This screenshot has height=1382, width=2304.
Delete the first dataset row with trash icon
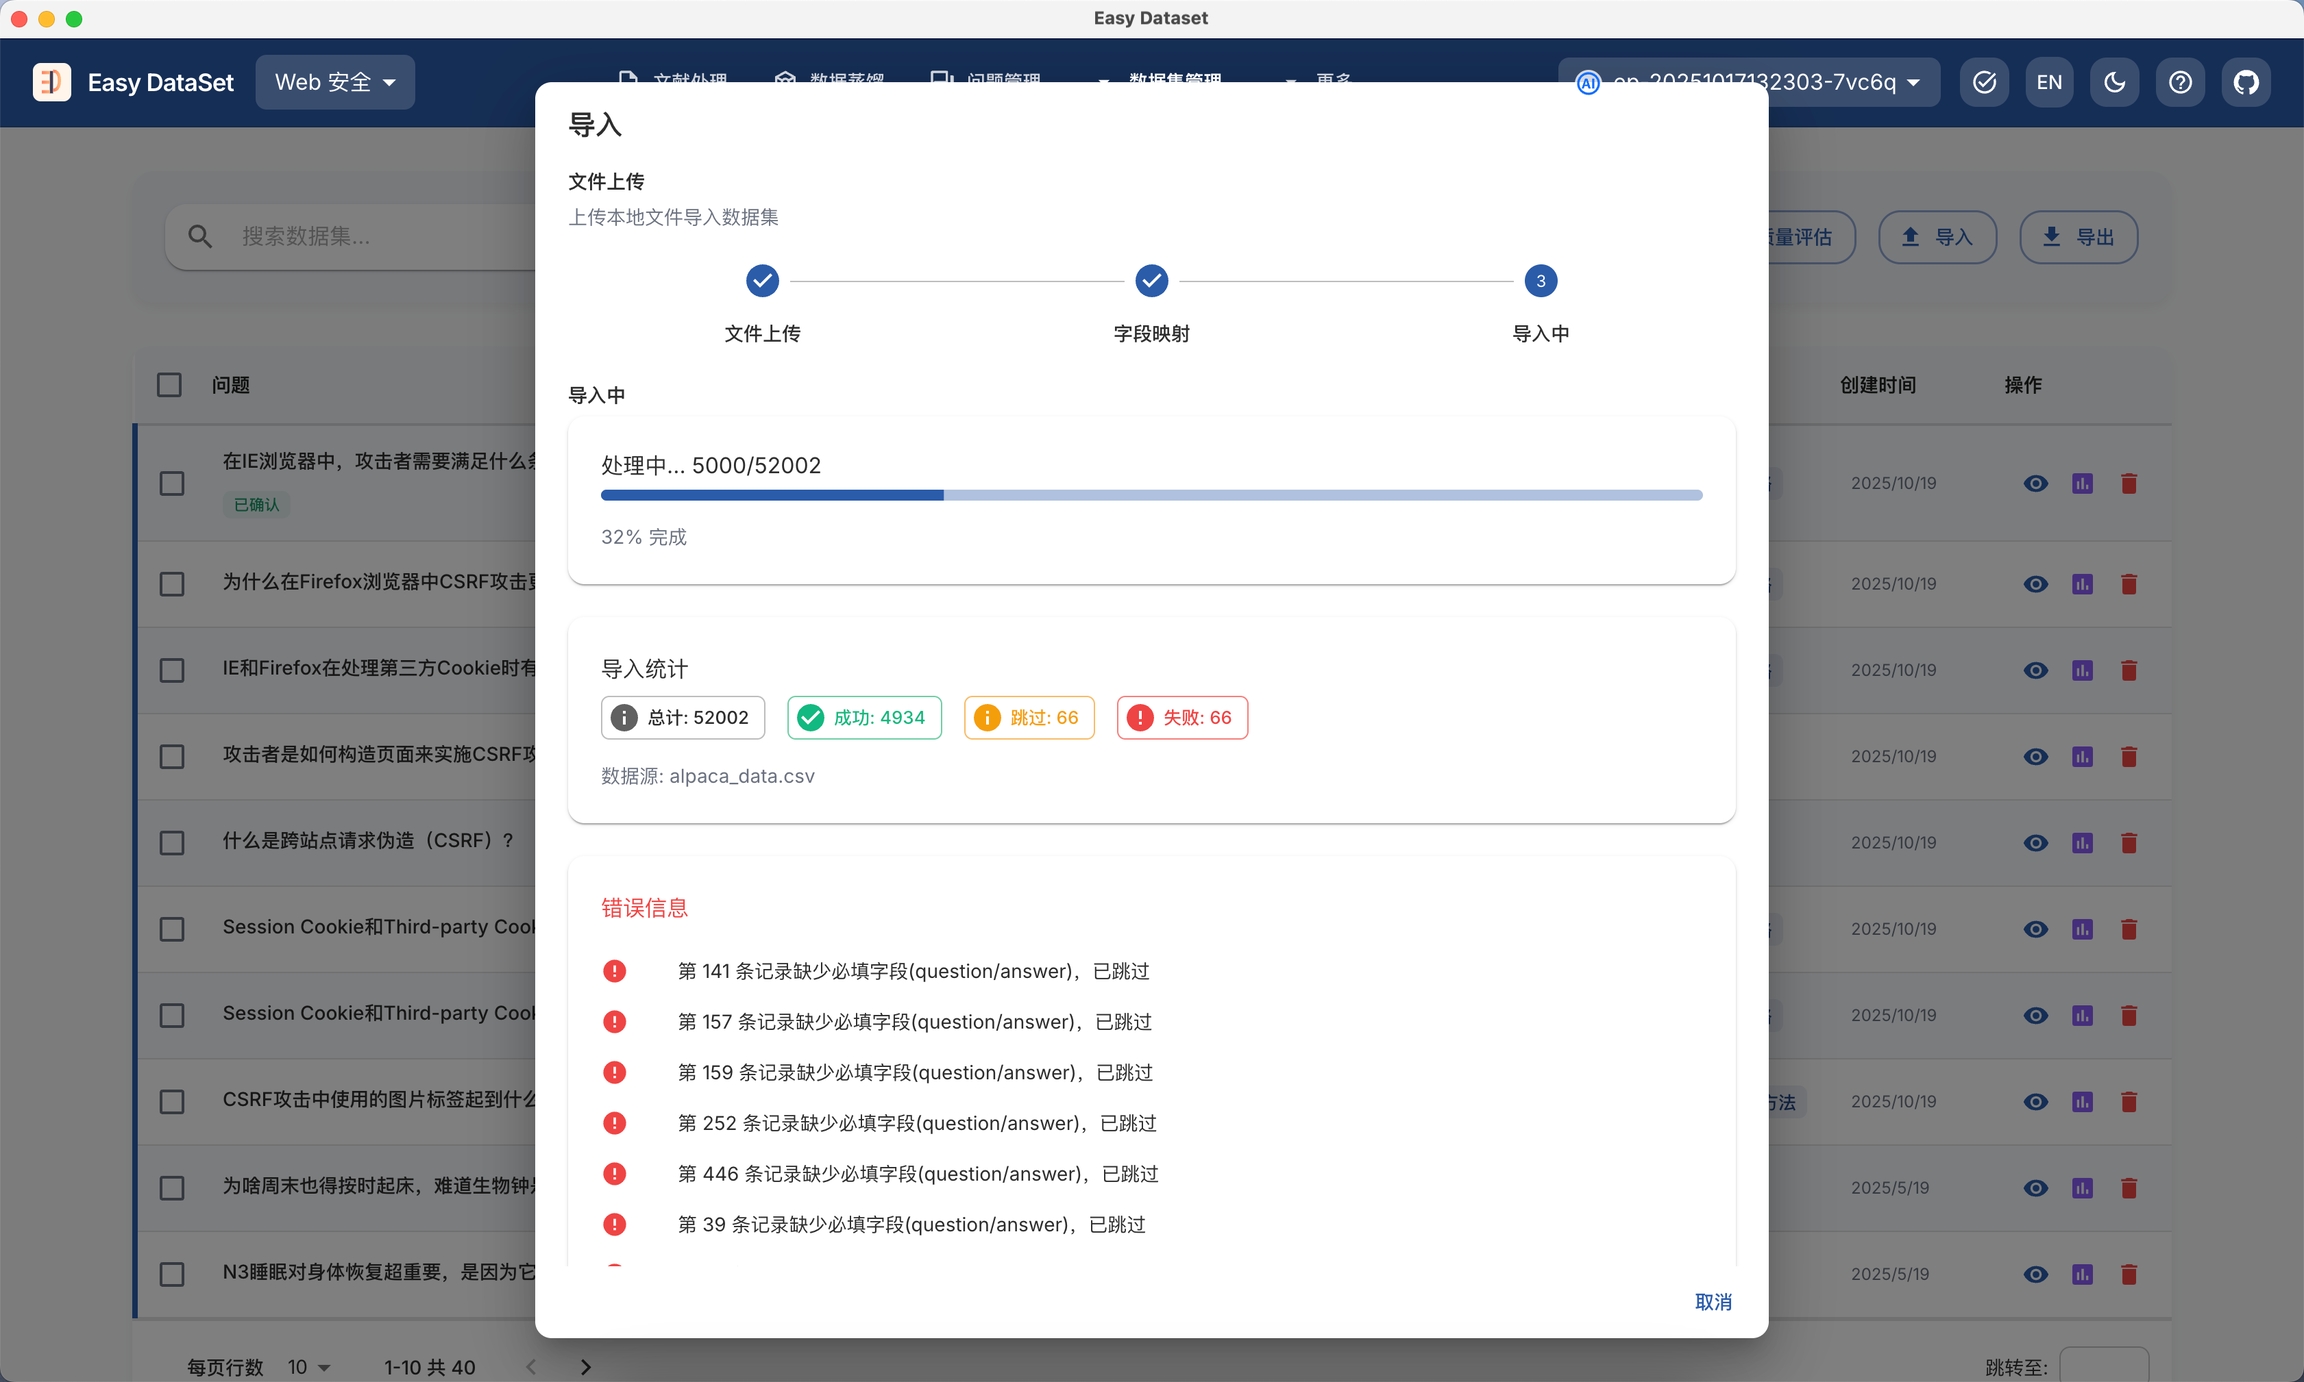coord(2129,484)
